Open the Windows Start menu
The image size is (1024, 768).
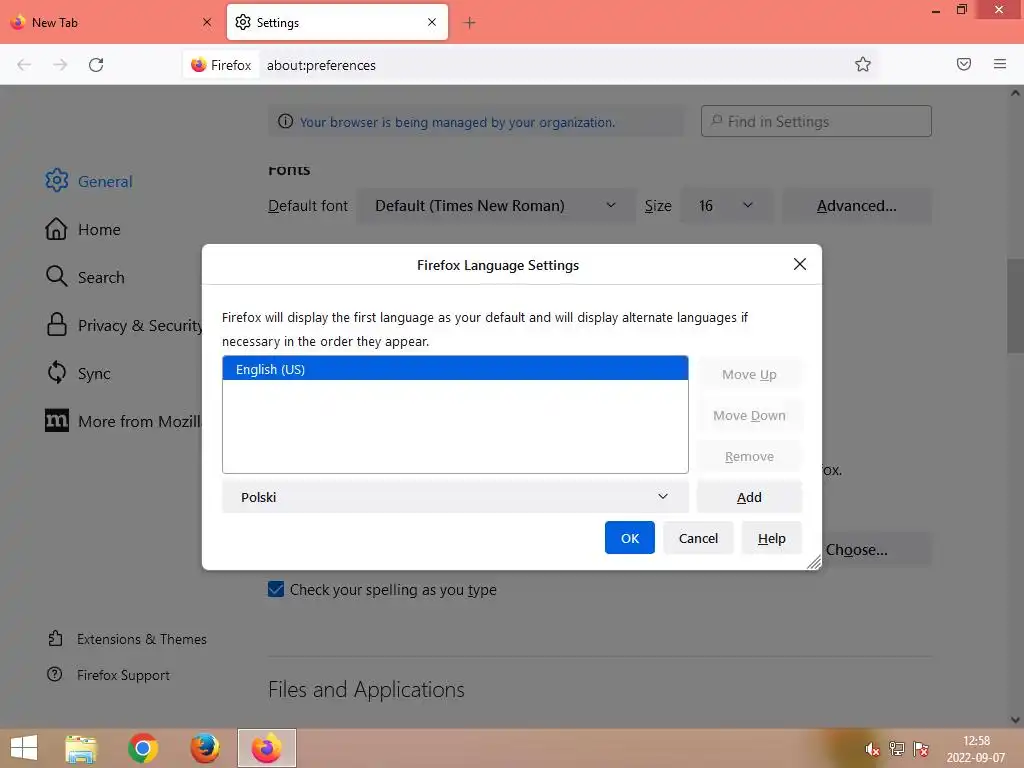tap(24, 748)
